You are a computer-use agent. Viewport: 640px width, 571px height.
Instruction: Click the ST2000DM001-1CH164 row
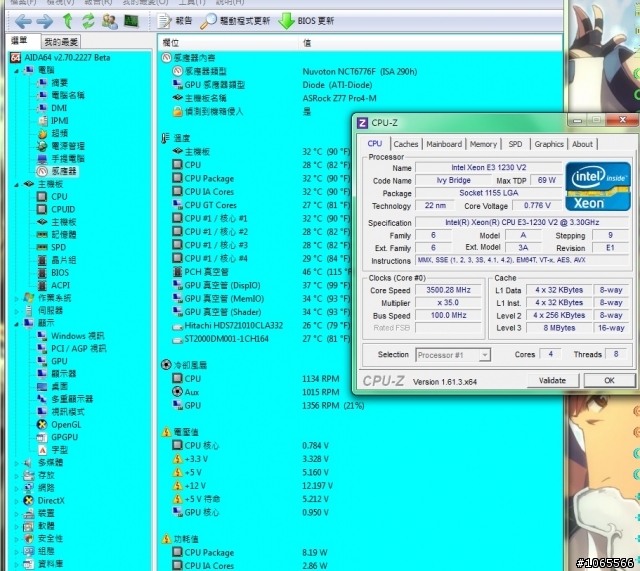tap(261, 339)
